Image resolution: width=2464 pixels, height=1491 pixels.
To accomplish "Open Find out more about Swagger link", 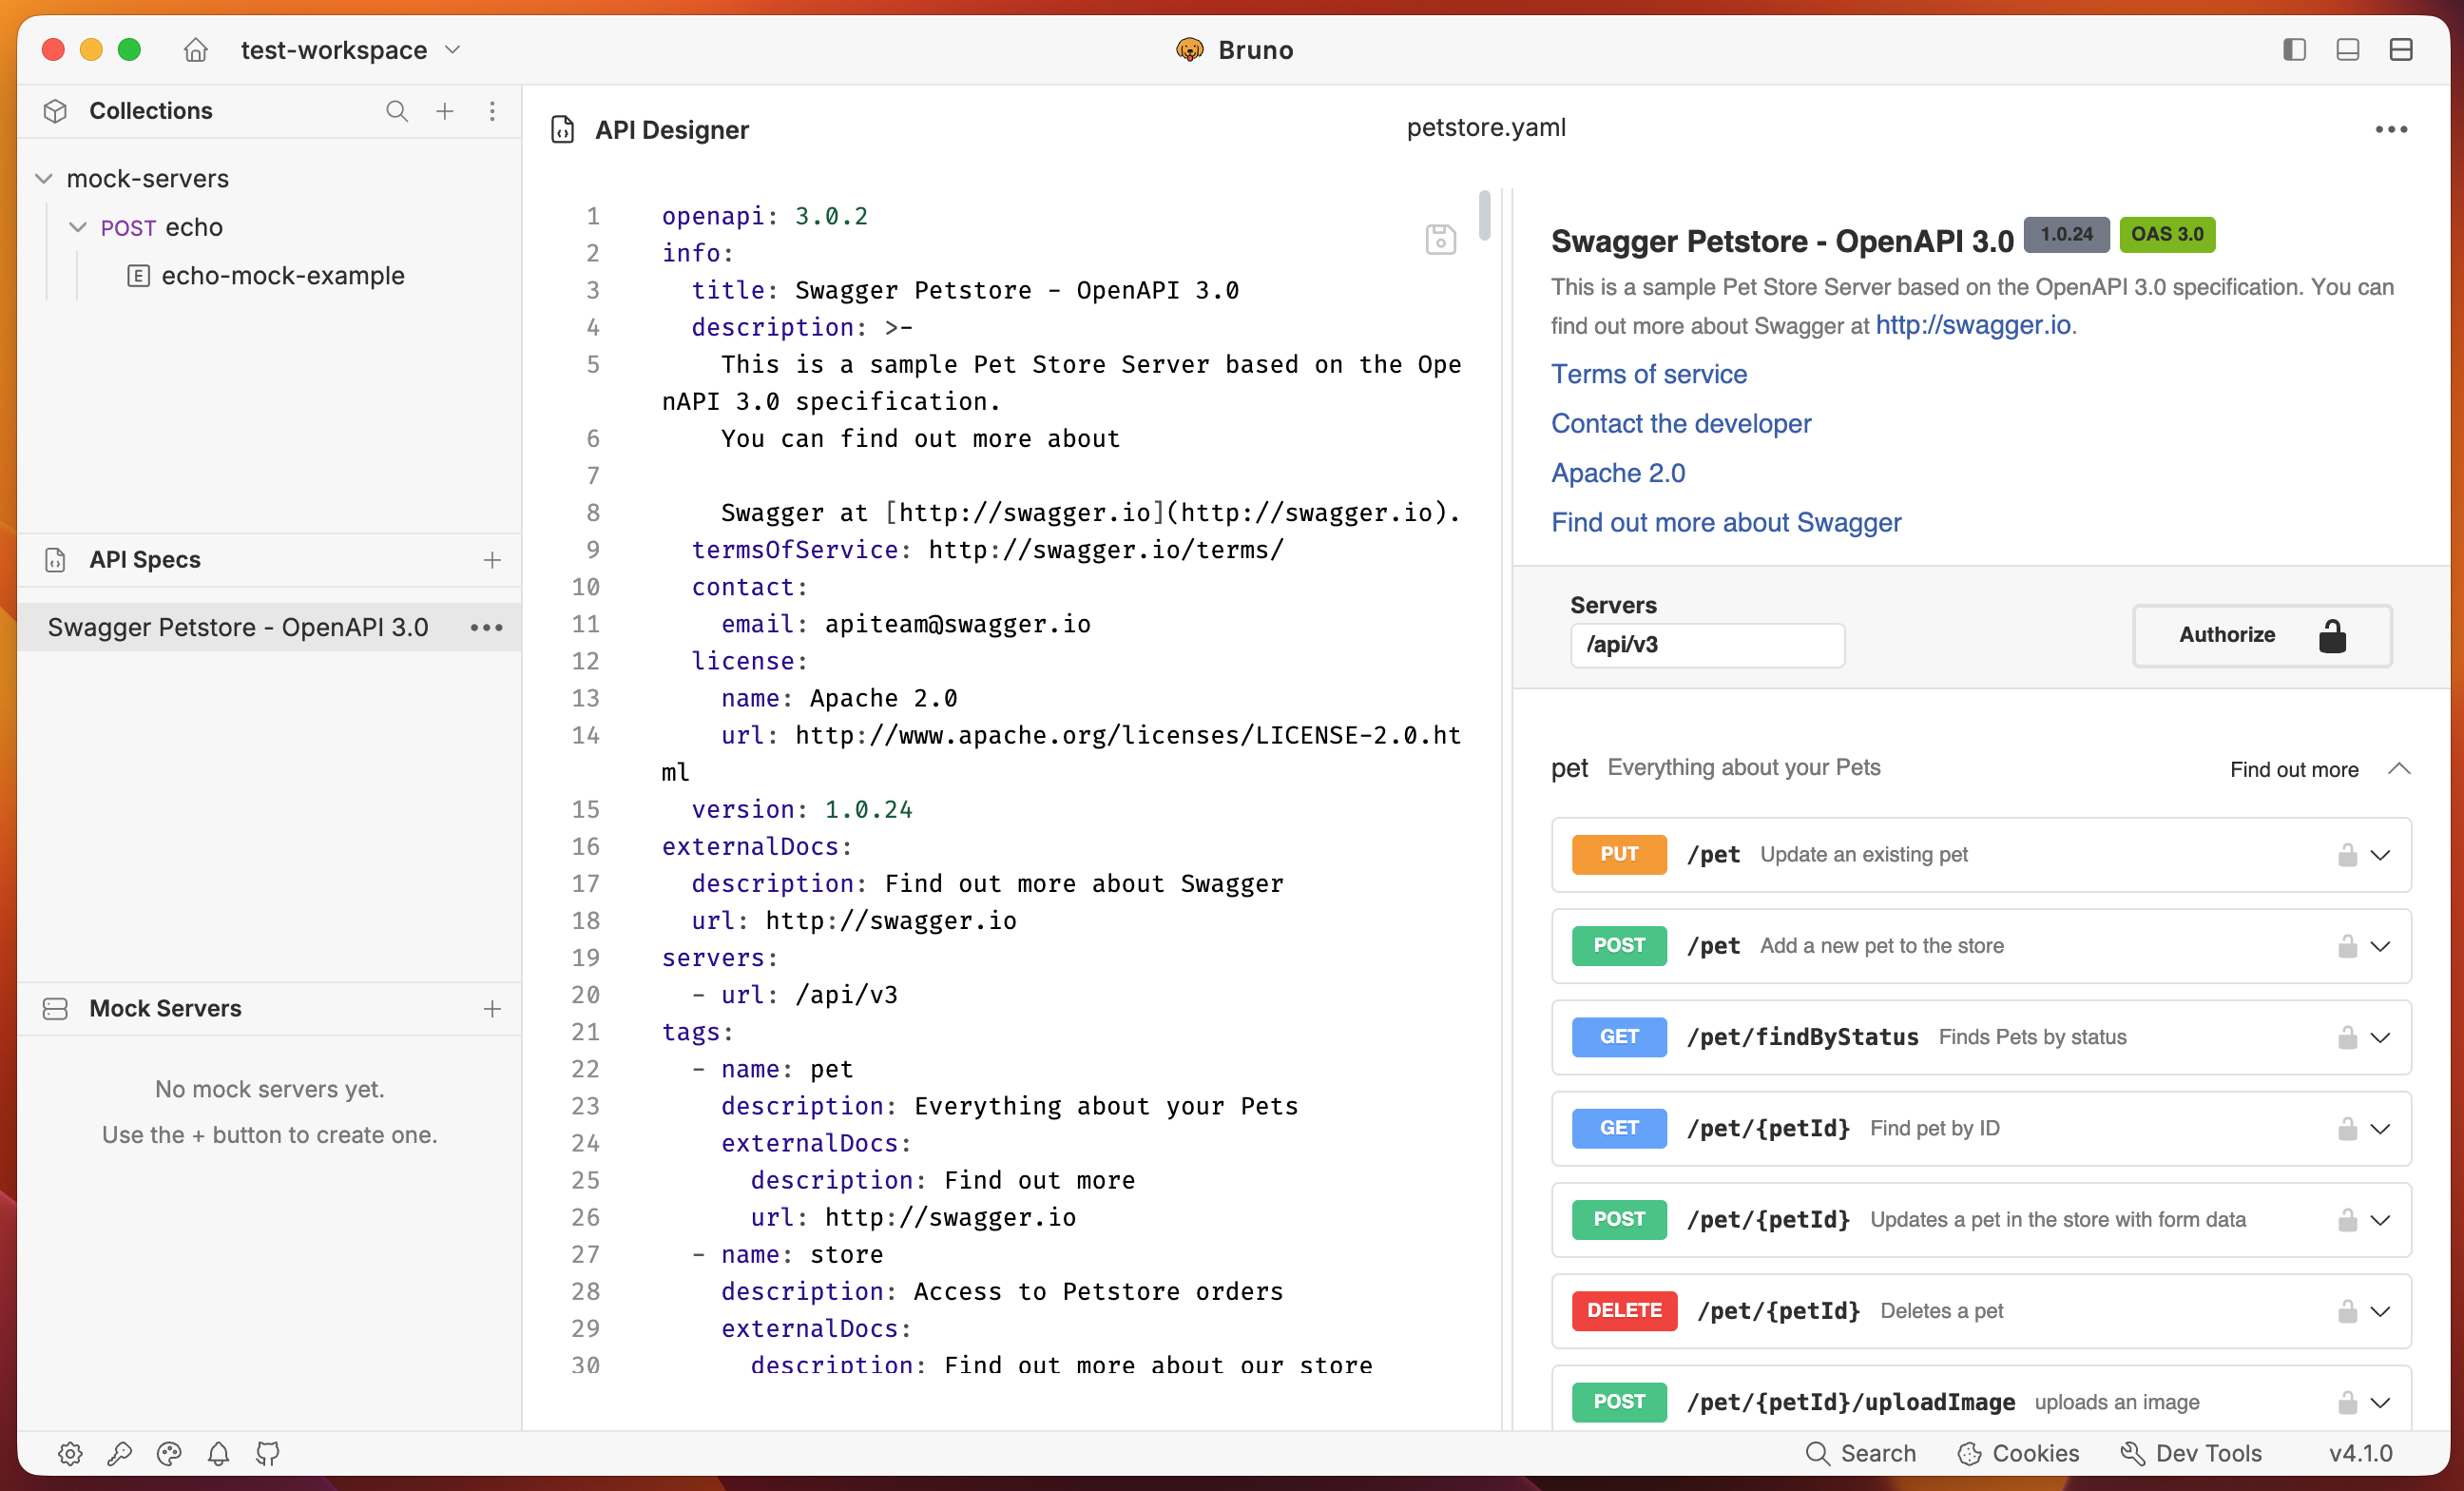I will click(1726, 522).
